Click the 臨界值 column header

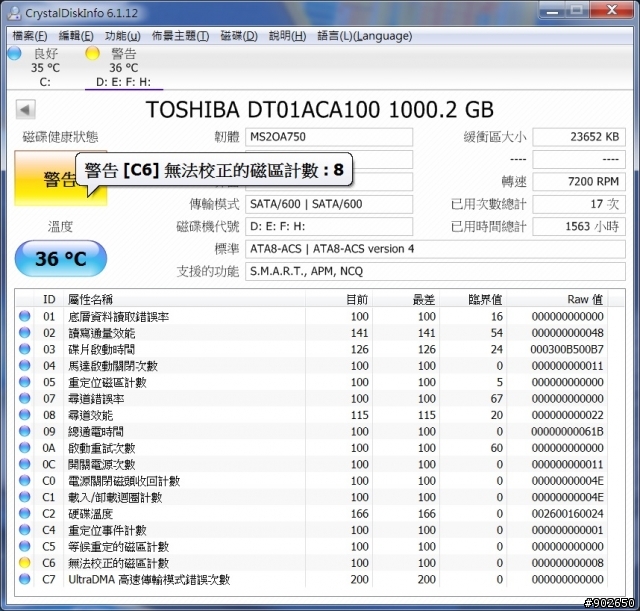[473, 299]
